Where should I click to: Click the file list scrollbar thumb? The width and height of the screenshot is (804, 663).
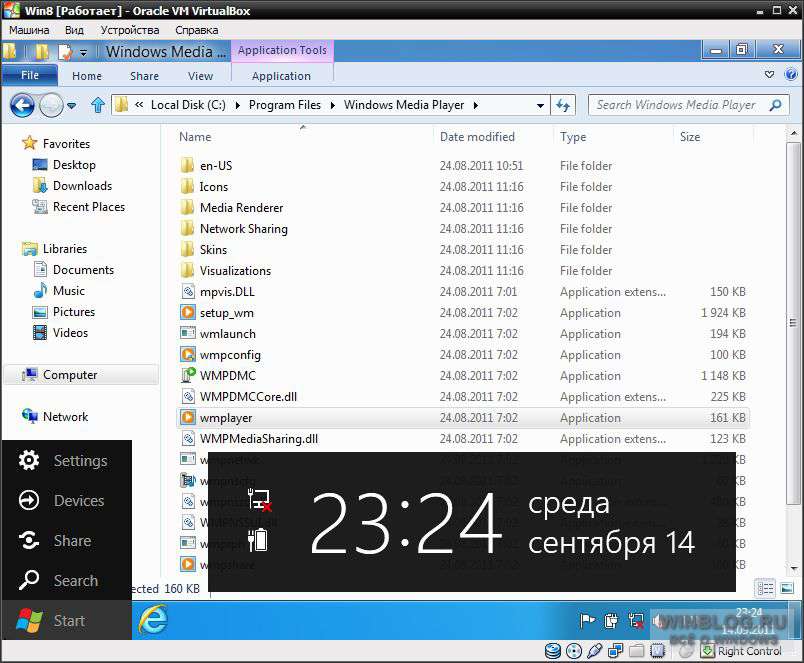coord(793,322)
